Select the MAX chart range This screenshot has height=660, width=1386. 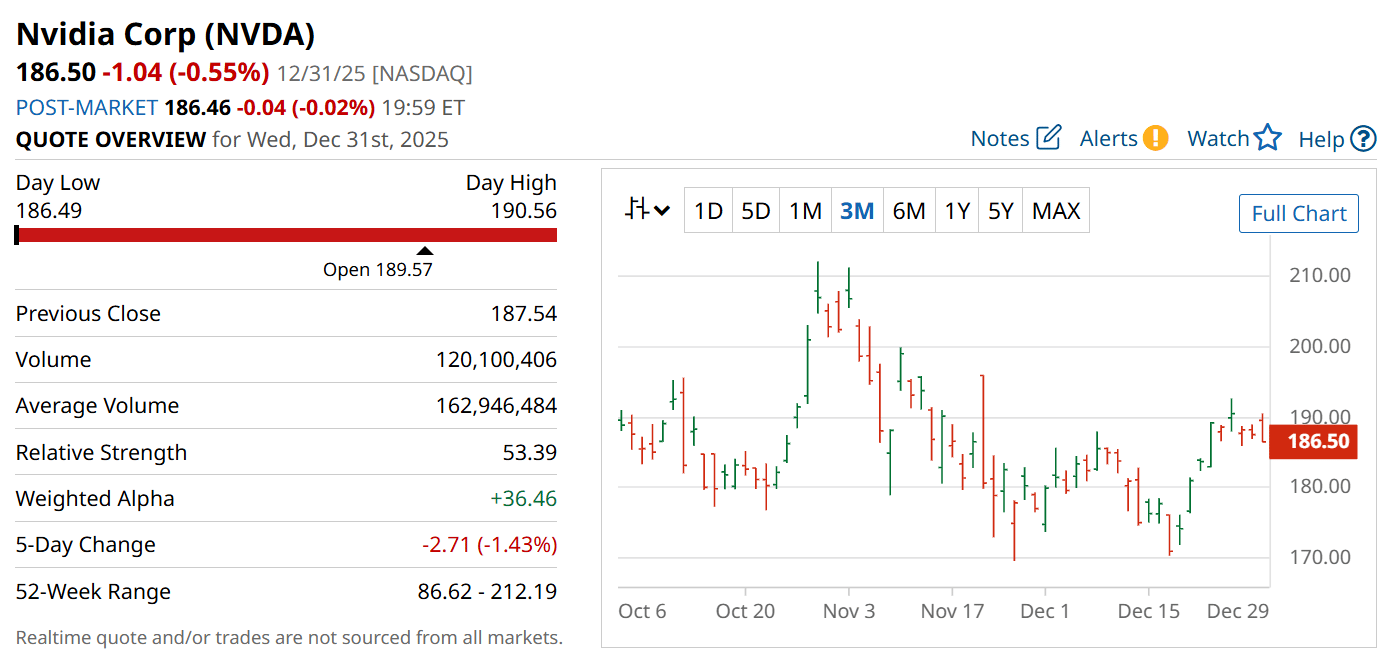1056,211
